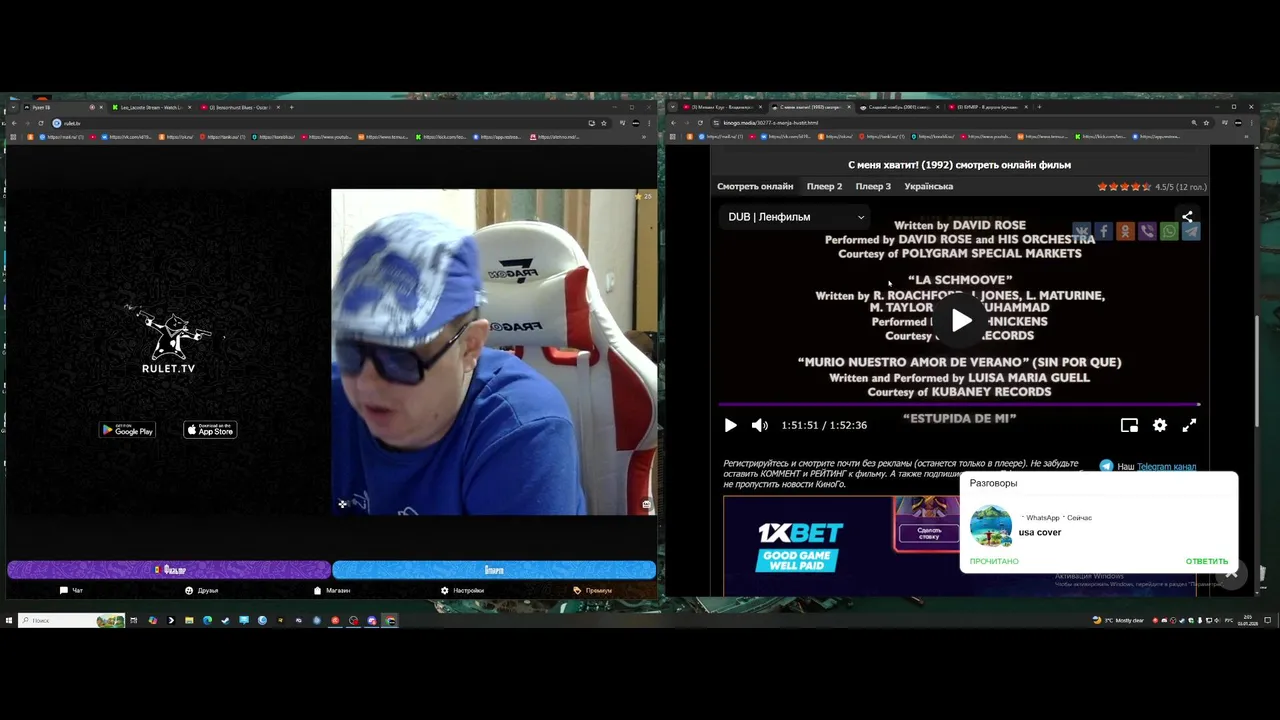The width and height of the screenshot is (1280, 720).
Task: Open picture-in-picture mode in the player
Action: tap(1129, 425)
